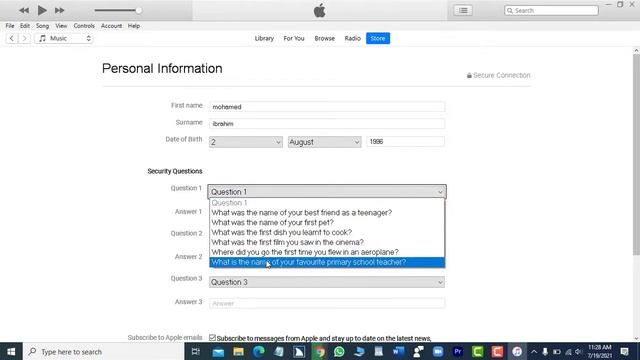Viewport: 640px width, 360px height.
Task: Click the page vertical scrollbar
Action: click(x=636, y=155)
